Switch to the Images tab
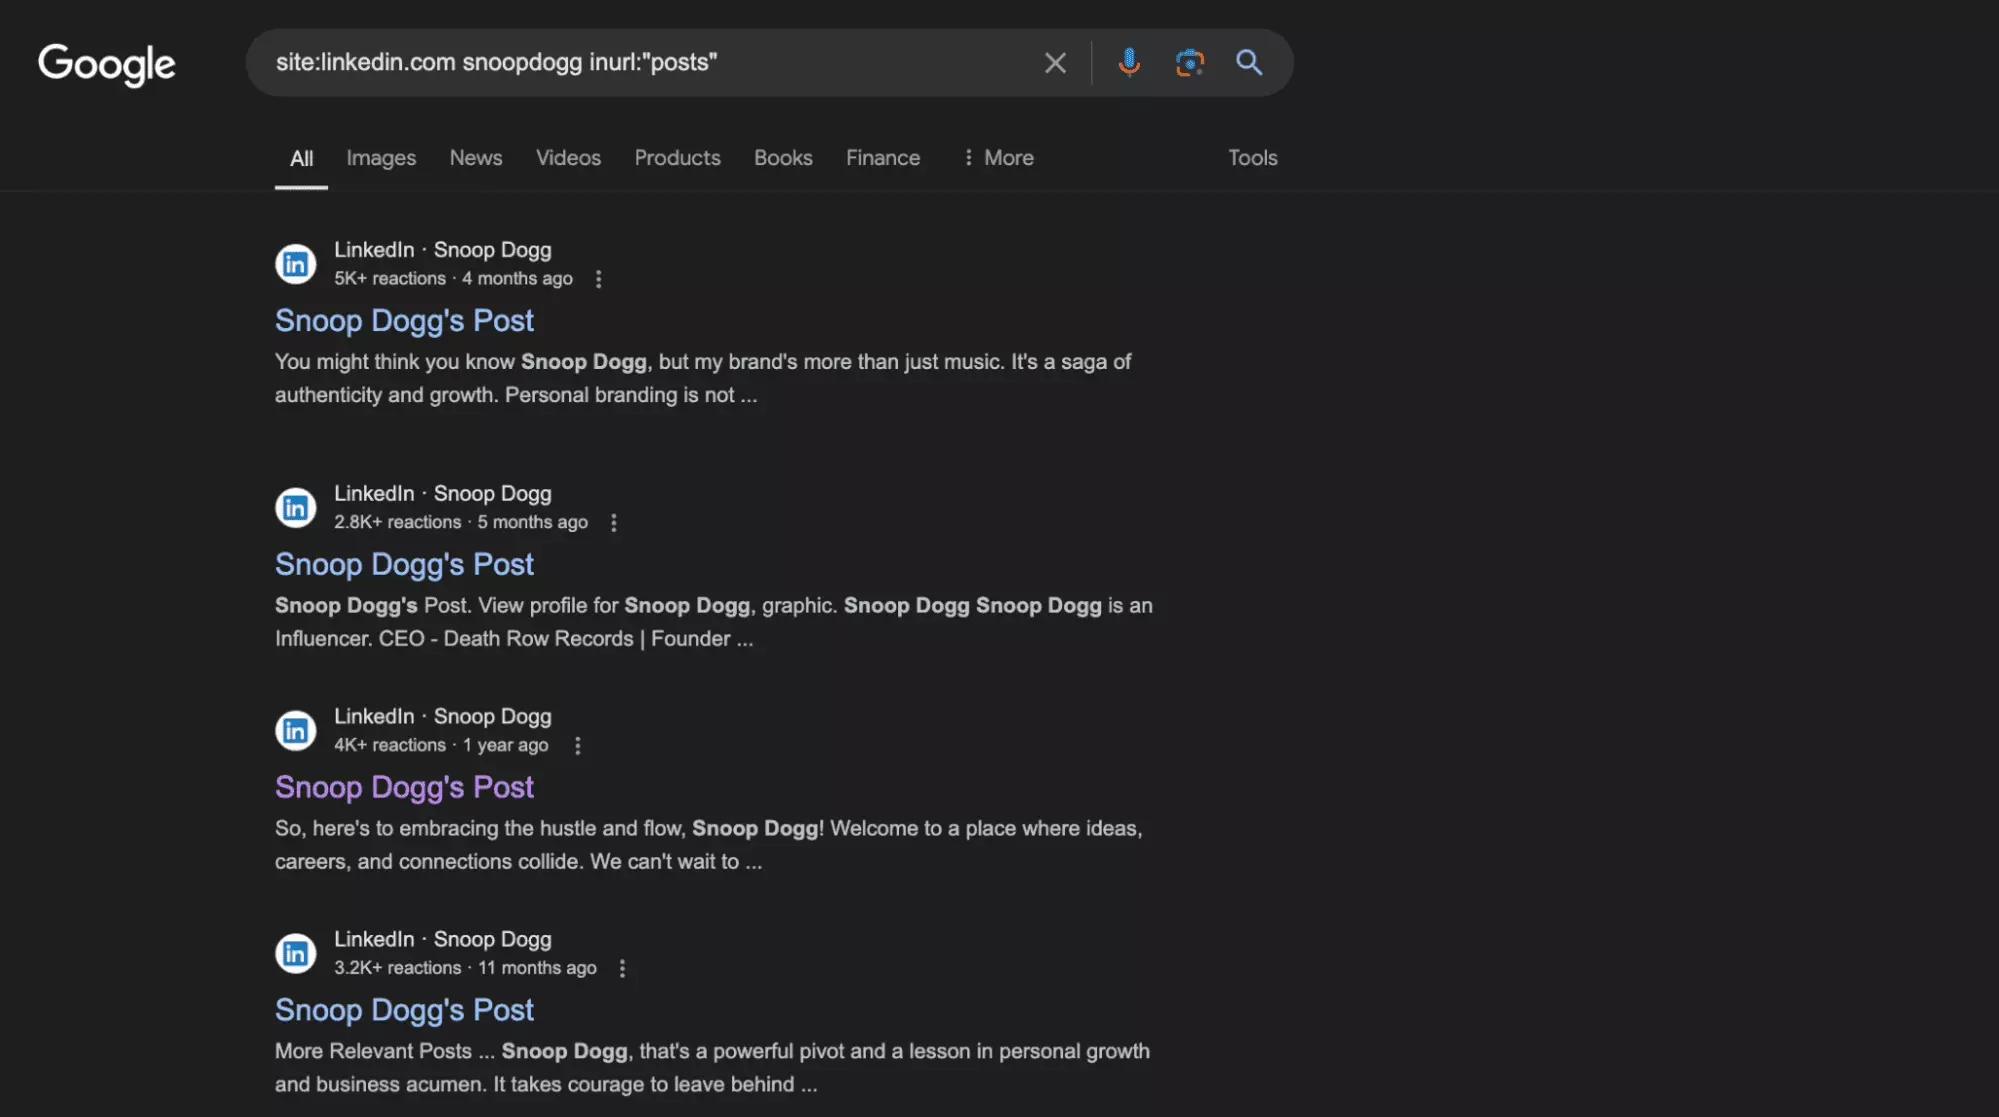Image resolution: width=1999 pixels, height=1117 pixels. click(381, 158)
